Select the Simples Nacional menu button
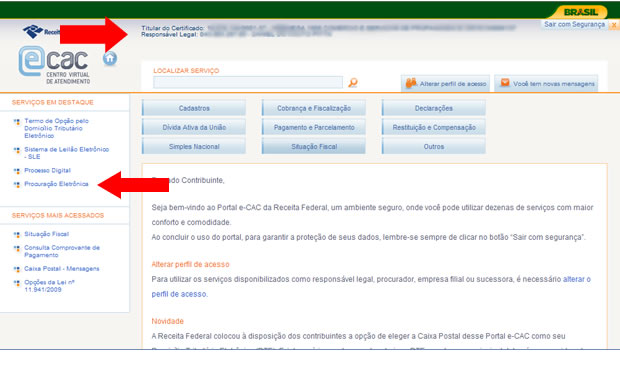Image resolution: width=620 pixels, height=379 pixels. [194, 146]
